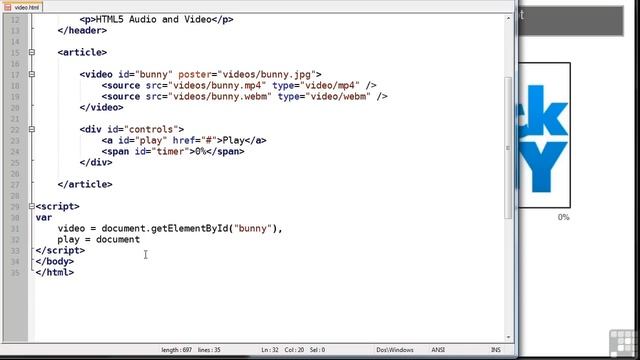Click the closing </video> tag

click(101, 107)
